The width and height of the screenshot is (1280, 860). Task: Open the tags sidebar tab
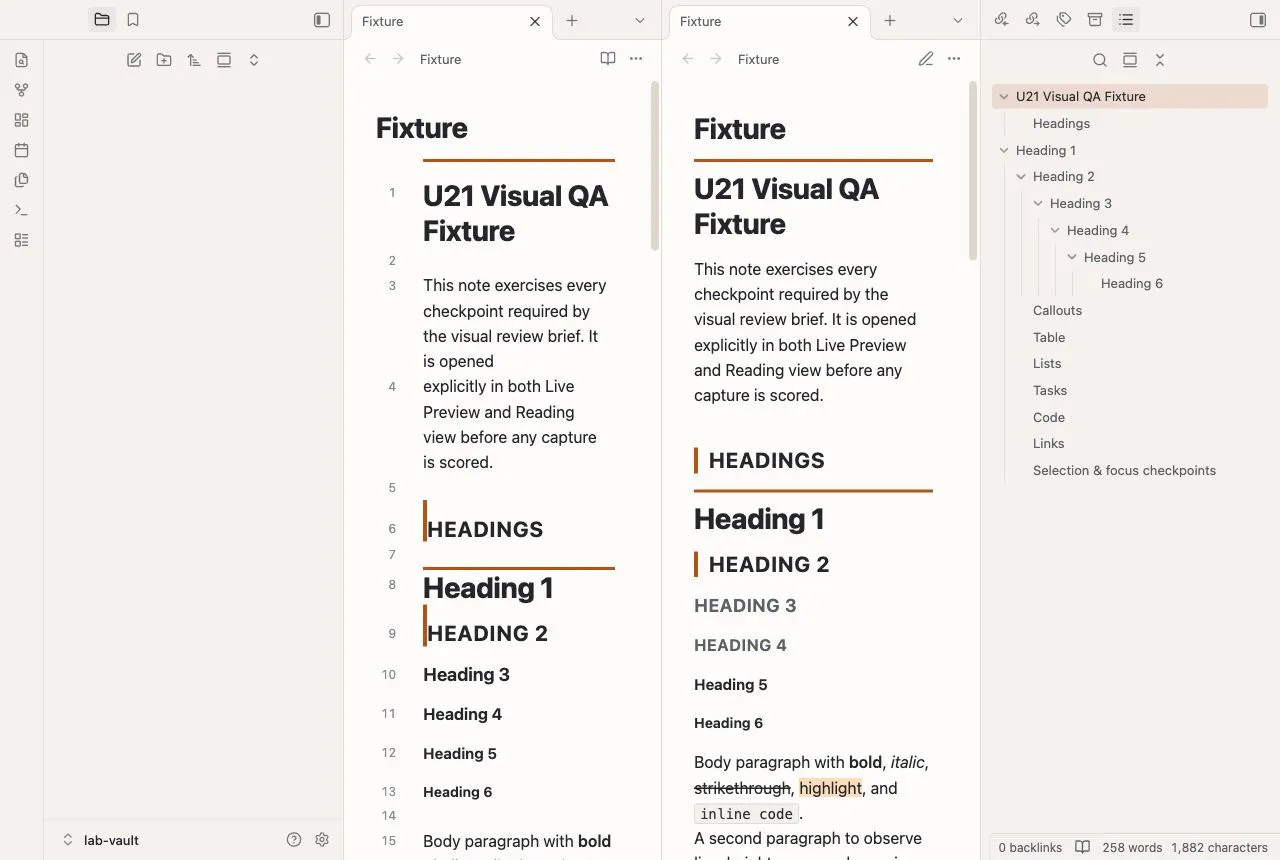coord(1064,20)
